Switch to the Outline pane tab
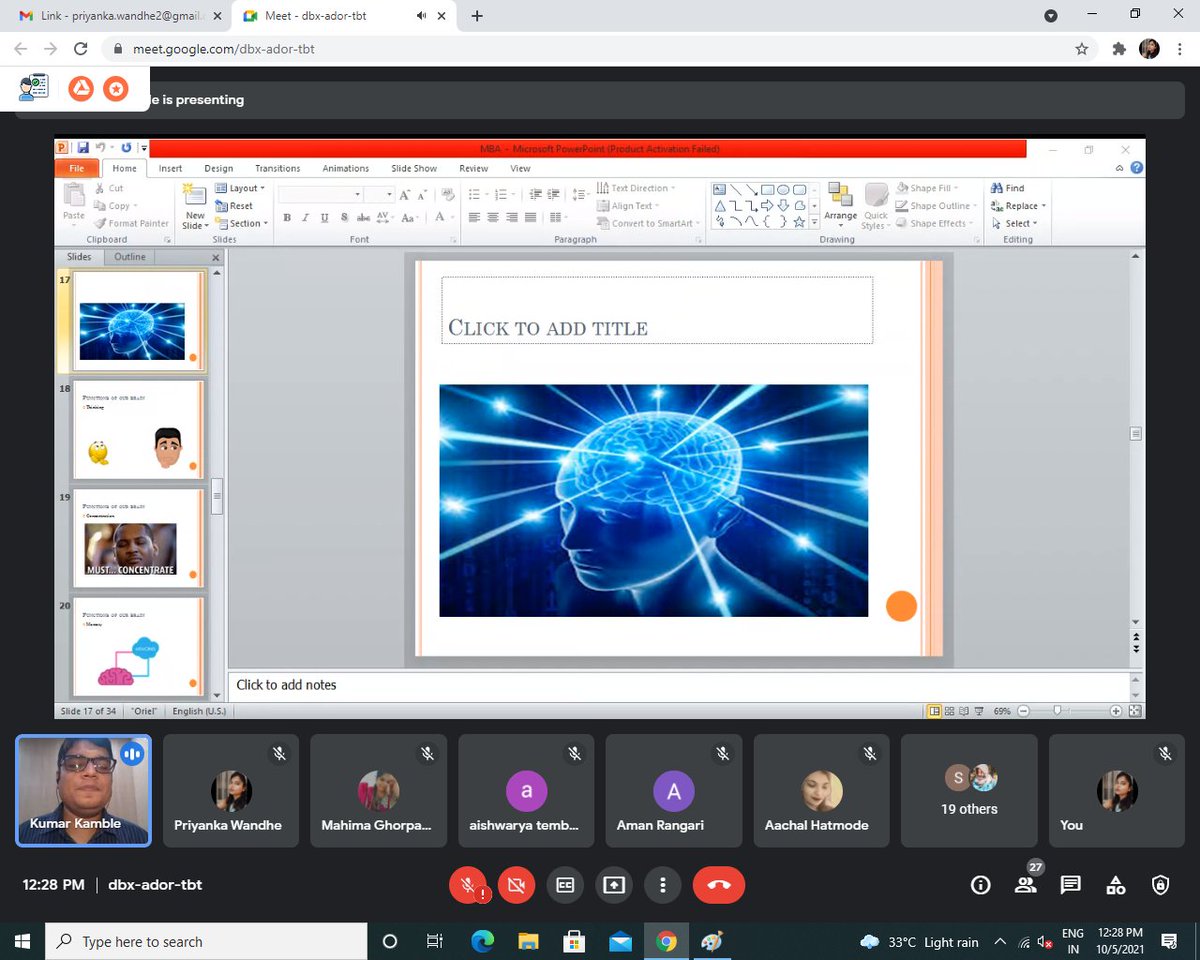The height and width of the screenshot is (960, 1200). [x=129, y=257]
